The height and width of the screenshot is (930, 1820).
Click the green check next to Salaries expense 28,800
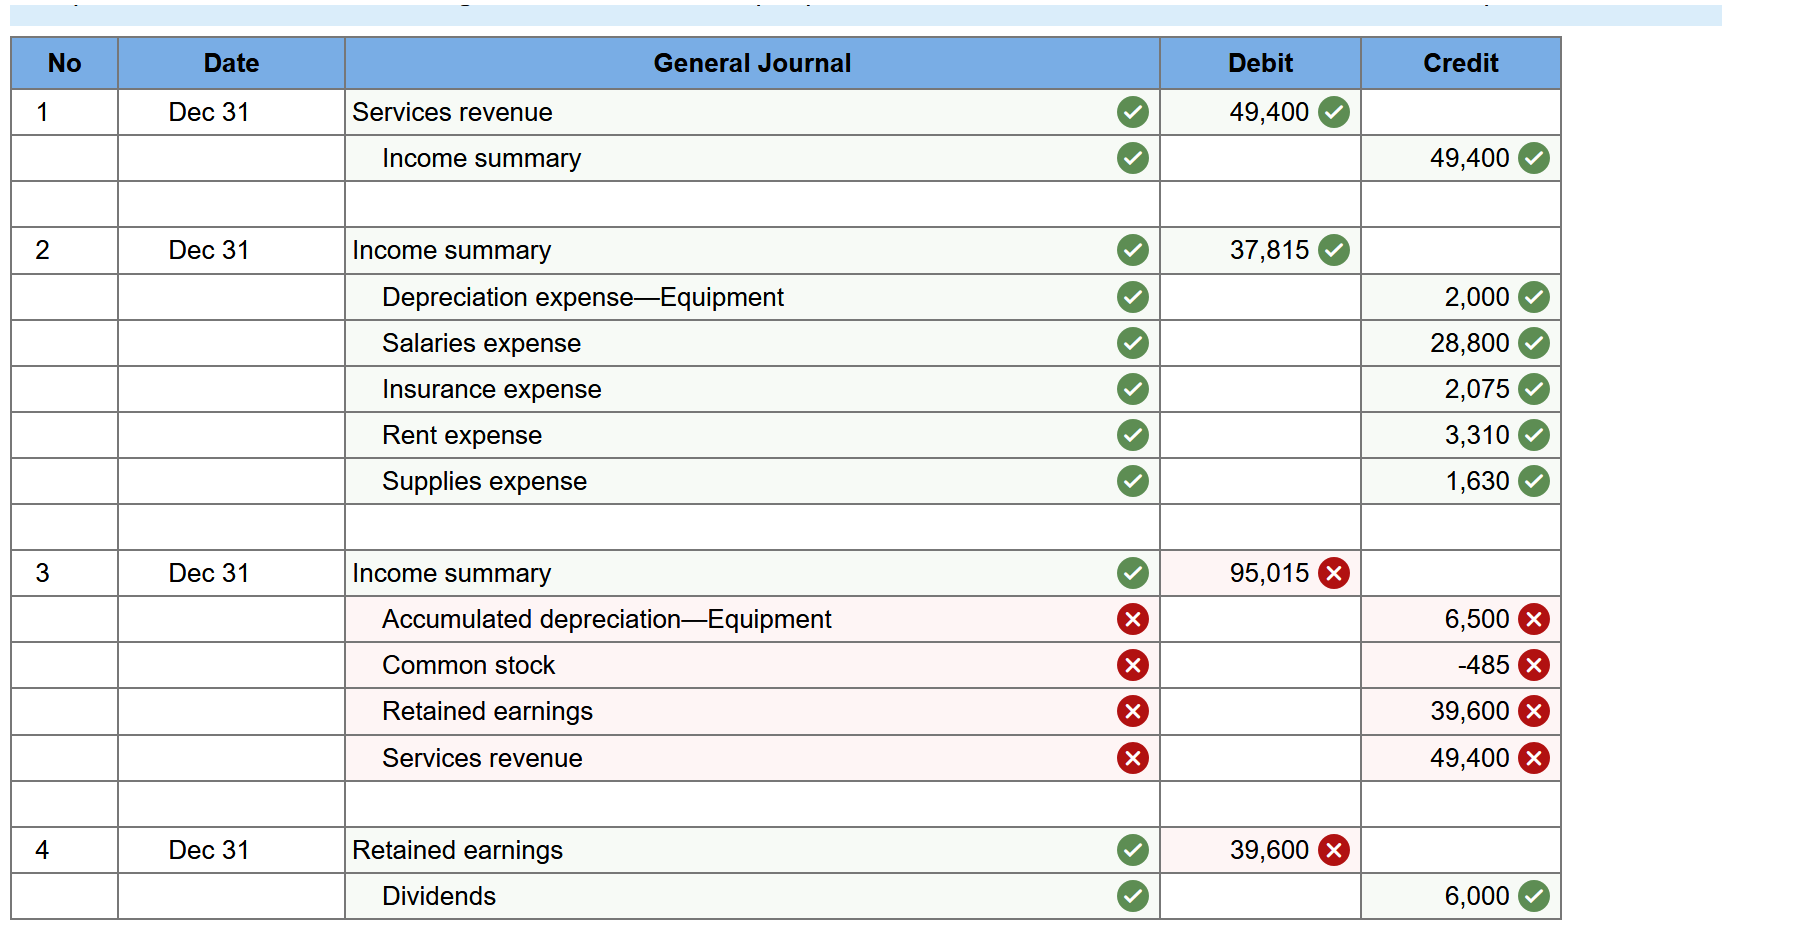[x=1533, y=343]
